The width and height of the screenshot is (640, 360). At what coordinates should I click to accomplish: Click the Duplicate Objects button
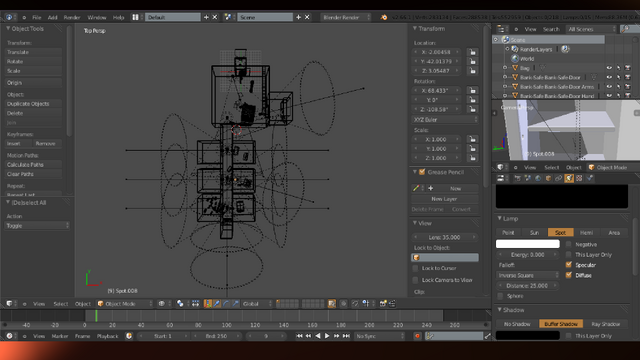pyautogui.click(x=33, y=104)
